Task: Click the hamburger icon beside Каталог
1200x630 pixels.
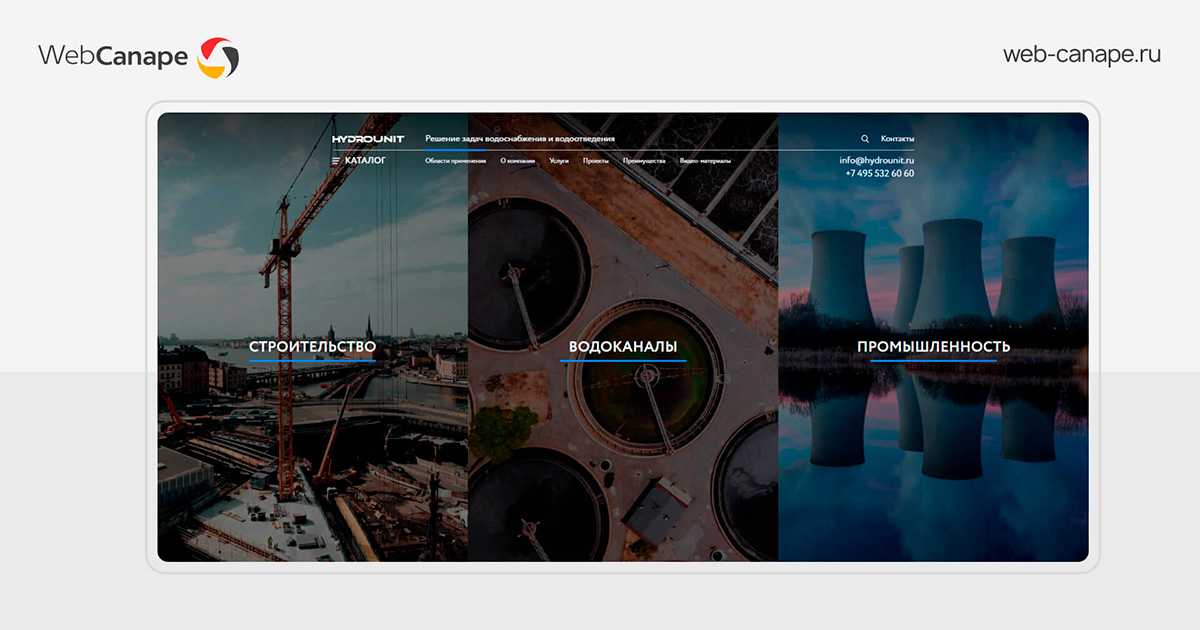Action: coord(336,160)
